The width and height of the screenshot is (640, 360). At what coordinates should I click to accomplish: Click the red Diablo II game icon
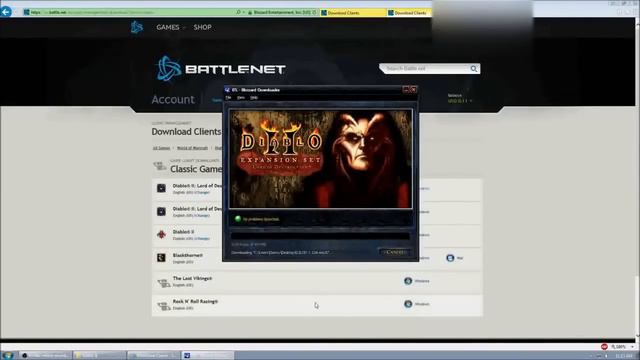(x=161, y=234)
